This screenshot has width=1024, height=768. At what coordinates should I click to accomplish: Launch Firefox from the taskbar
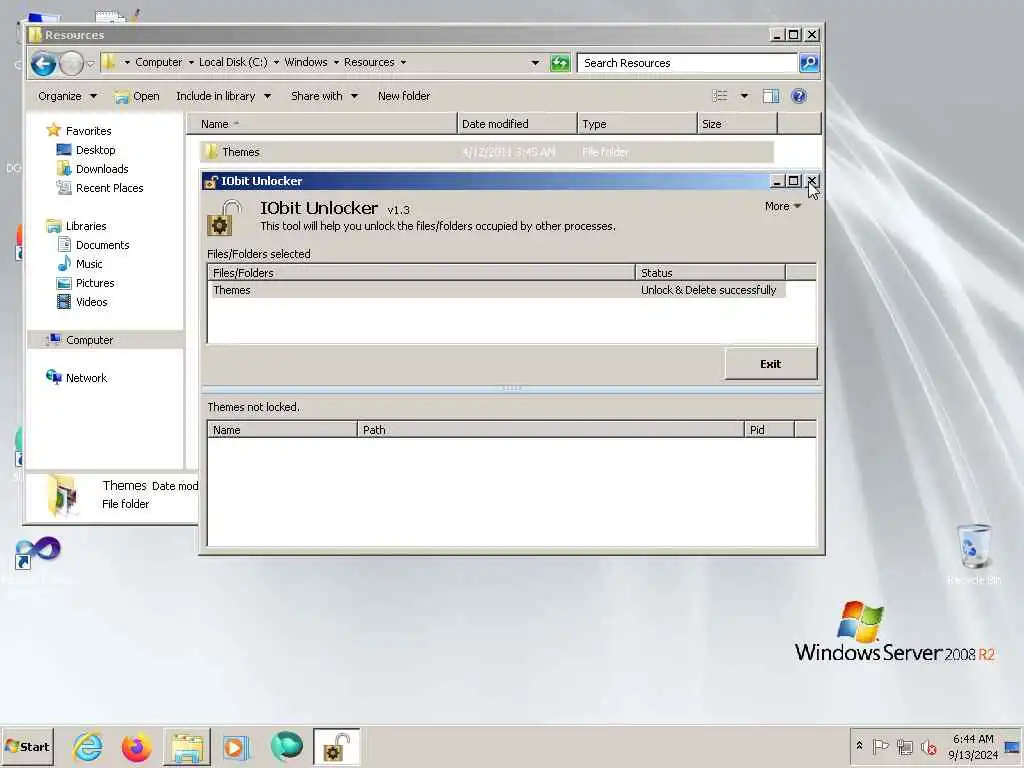click(x=136, y=746)
